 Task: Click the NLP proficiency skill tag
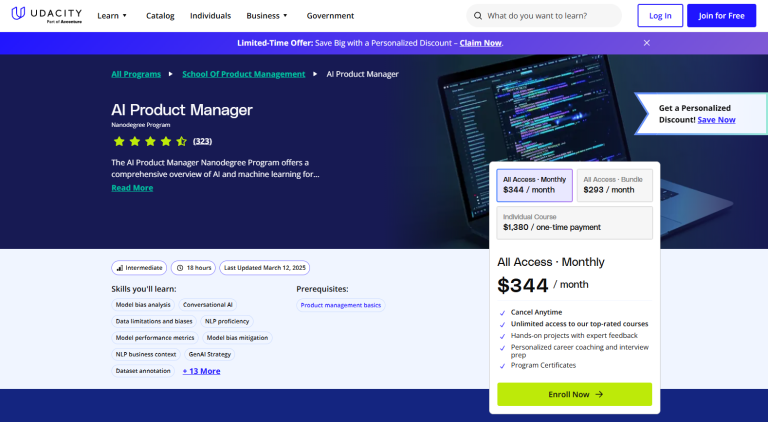pos(227,322)
